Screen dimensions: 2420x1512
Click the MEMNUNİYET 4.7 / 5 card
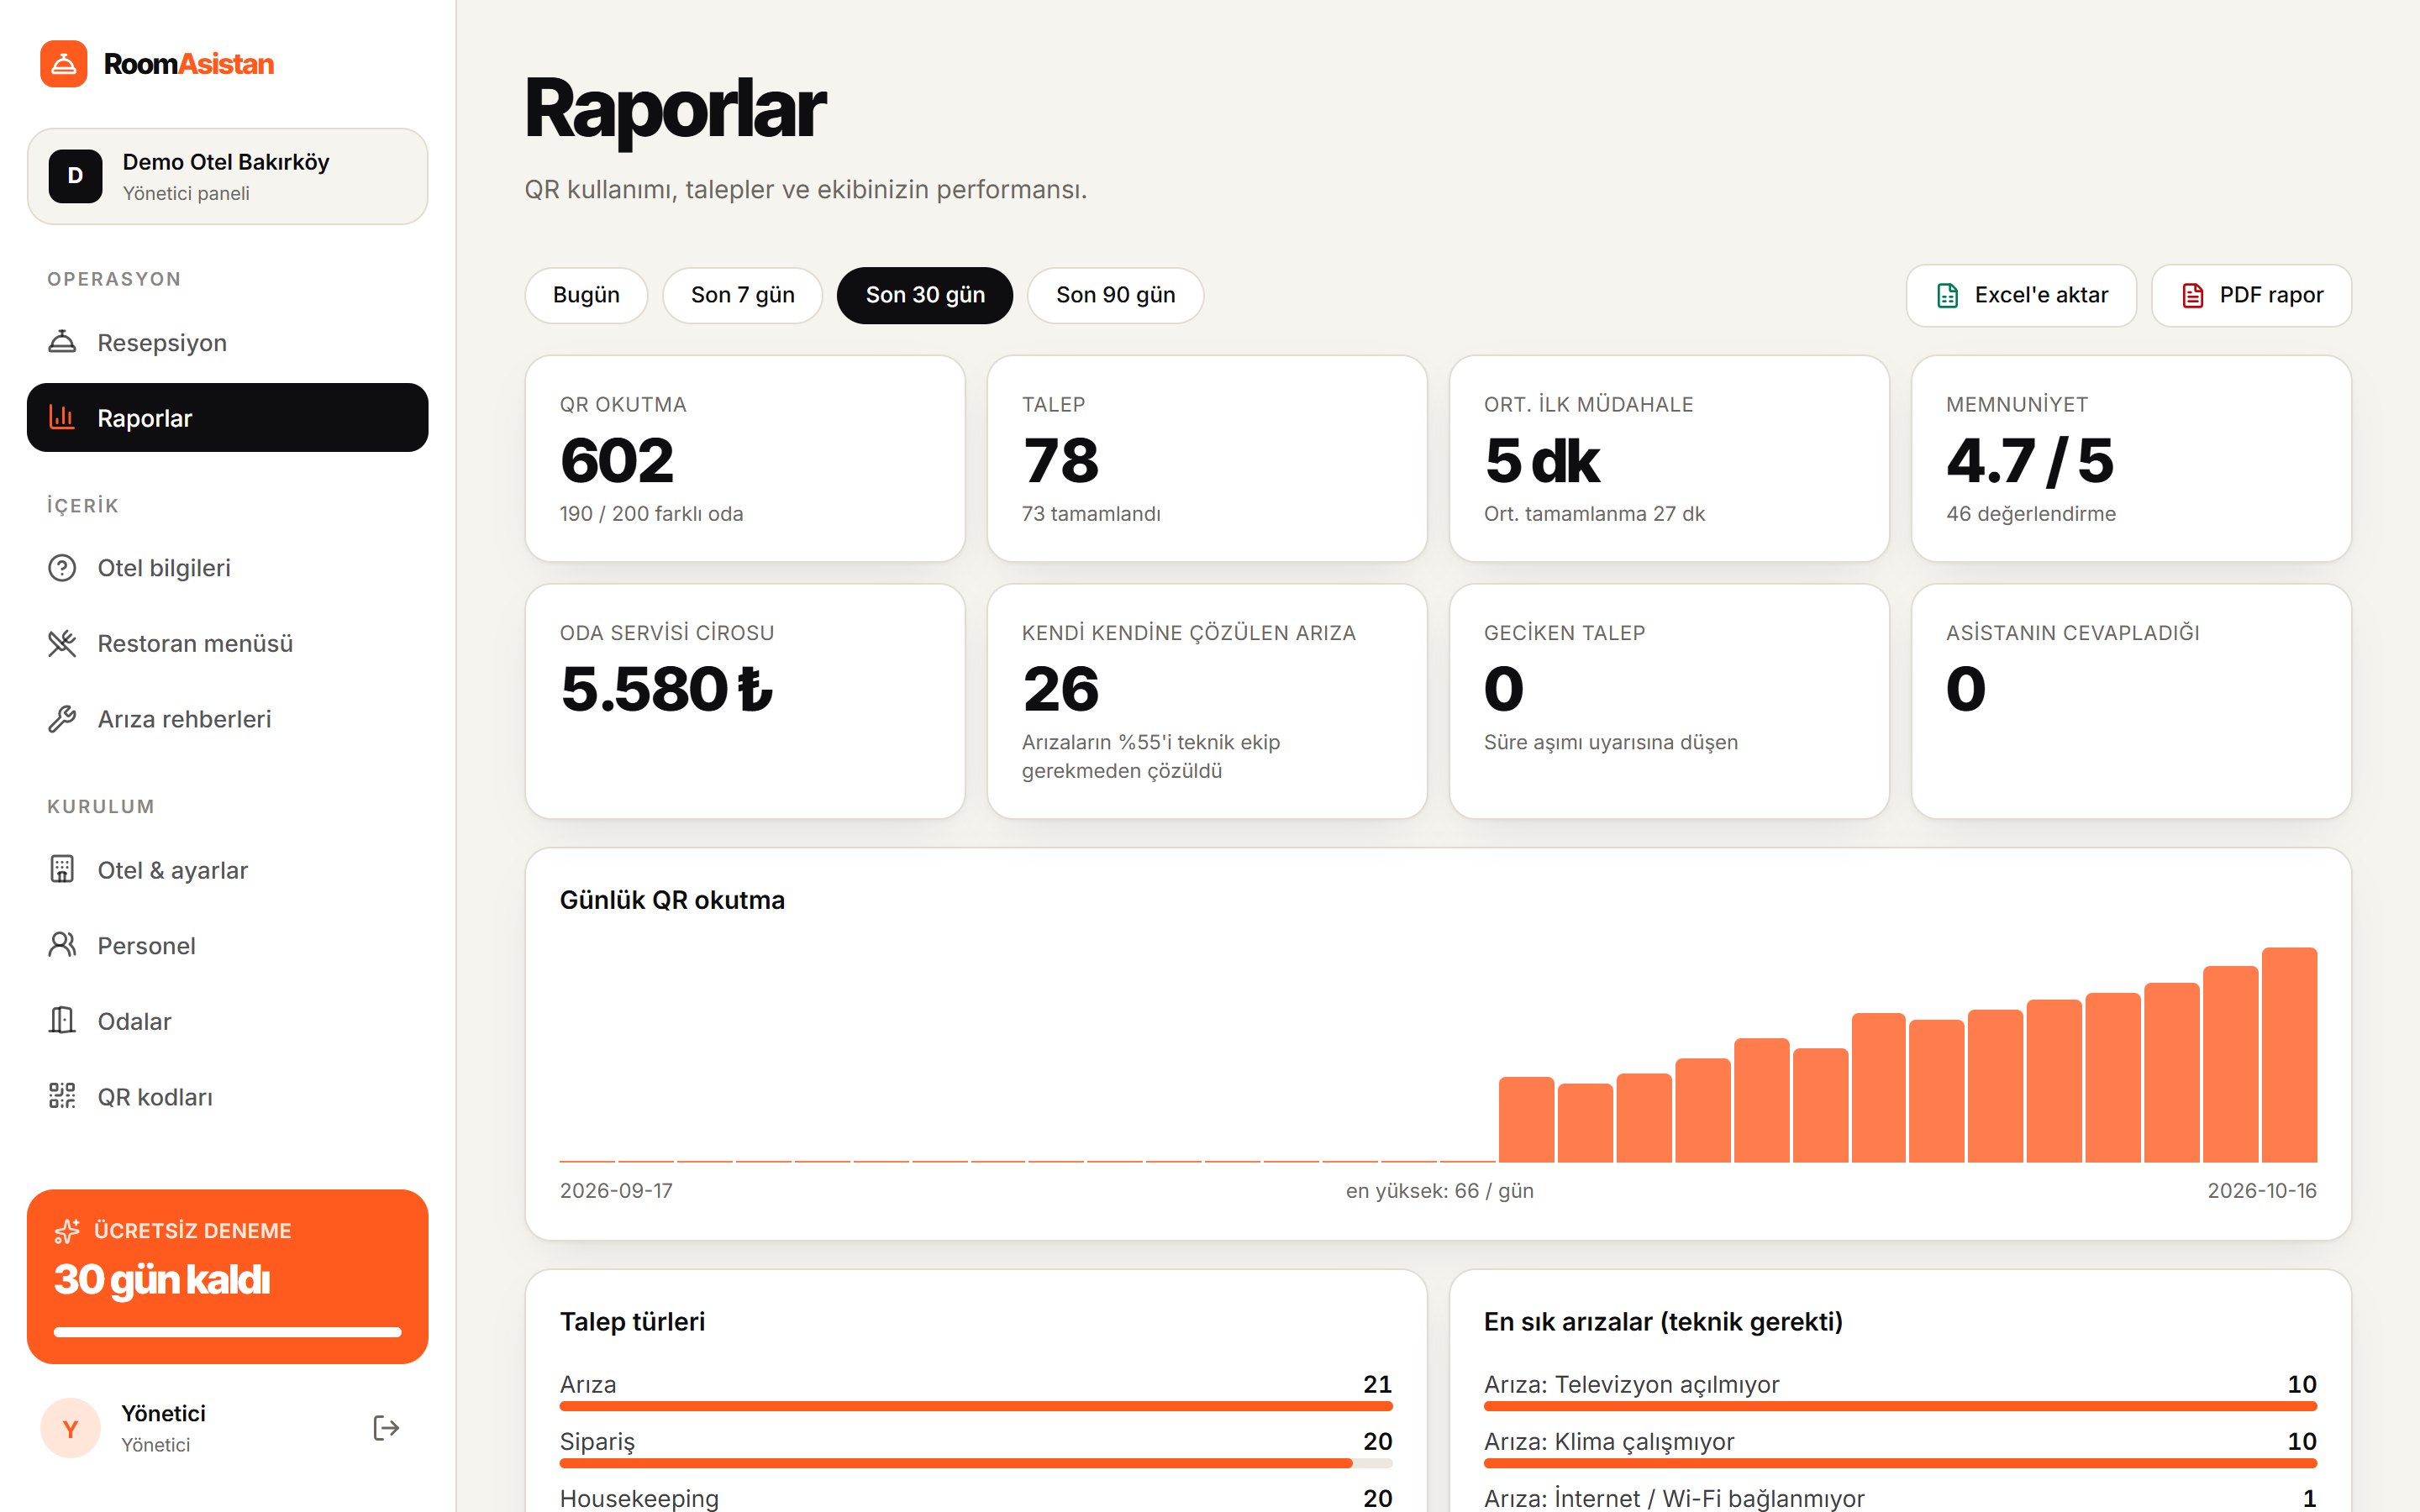(2131, 458)
